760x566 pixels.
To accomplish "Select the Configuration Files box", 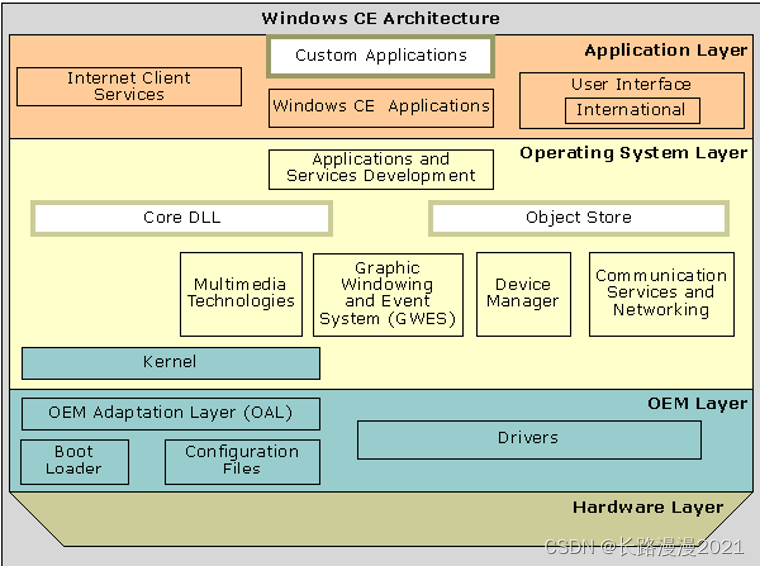I will click(242, 462).
